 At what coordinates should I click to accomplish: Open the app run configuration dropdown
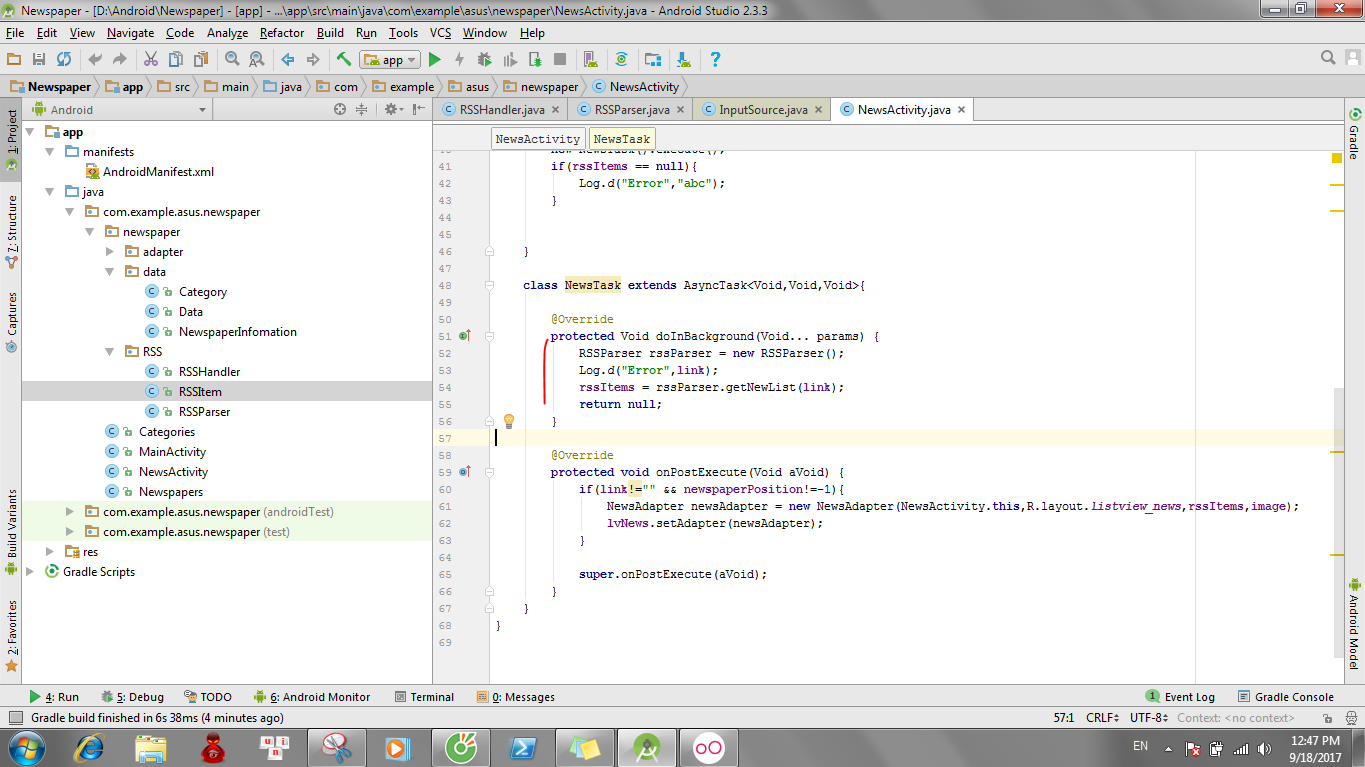point(390,60)
